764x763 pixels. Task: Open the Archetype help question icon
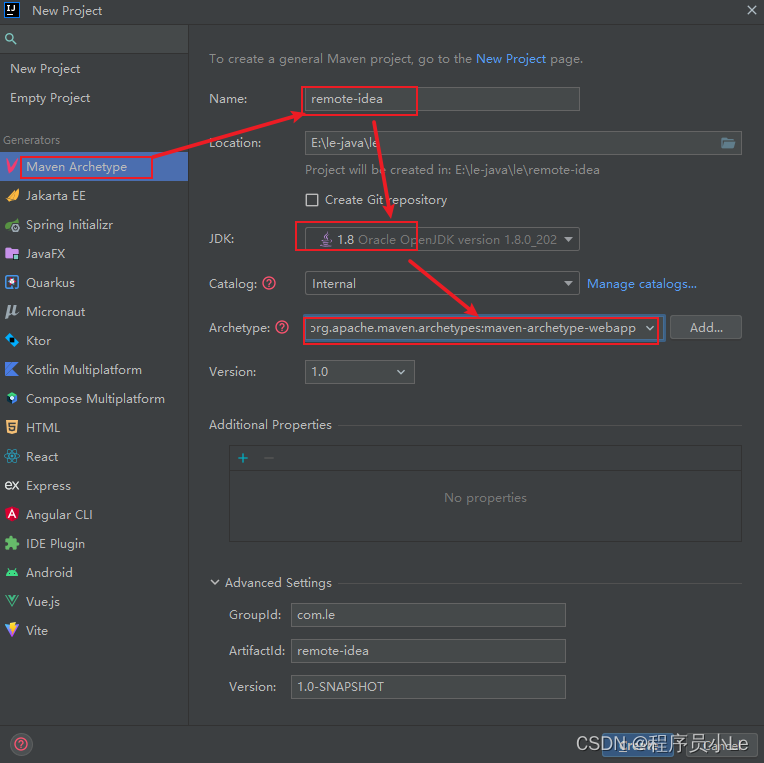(282, 327)
